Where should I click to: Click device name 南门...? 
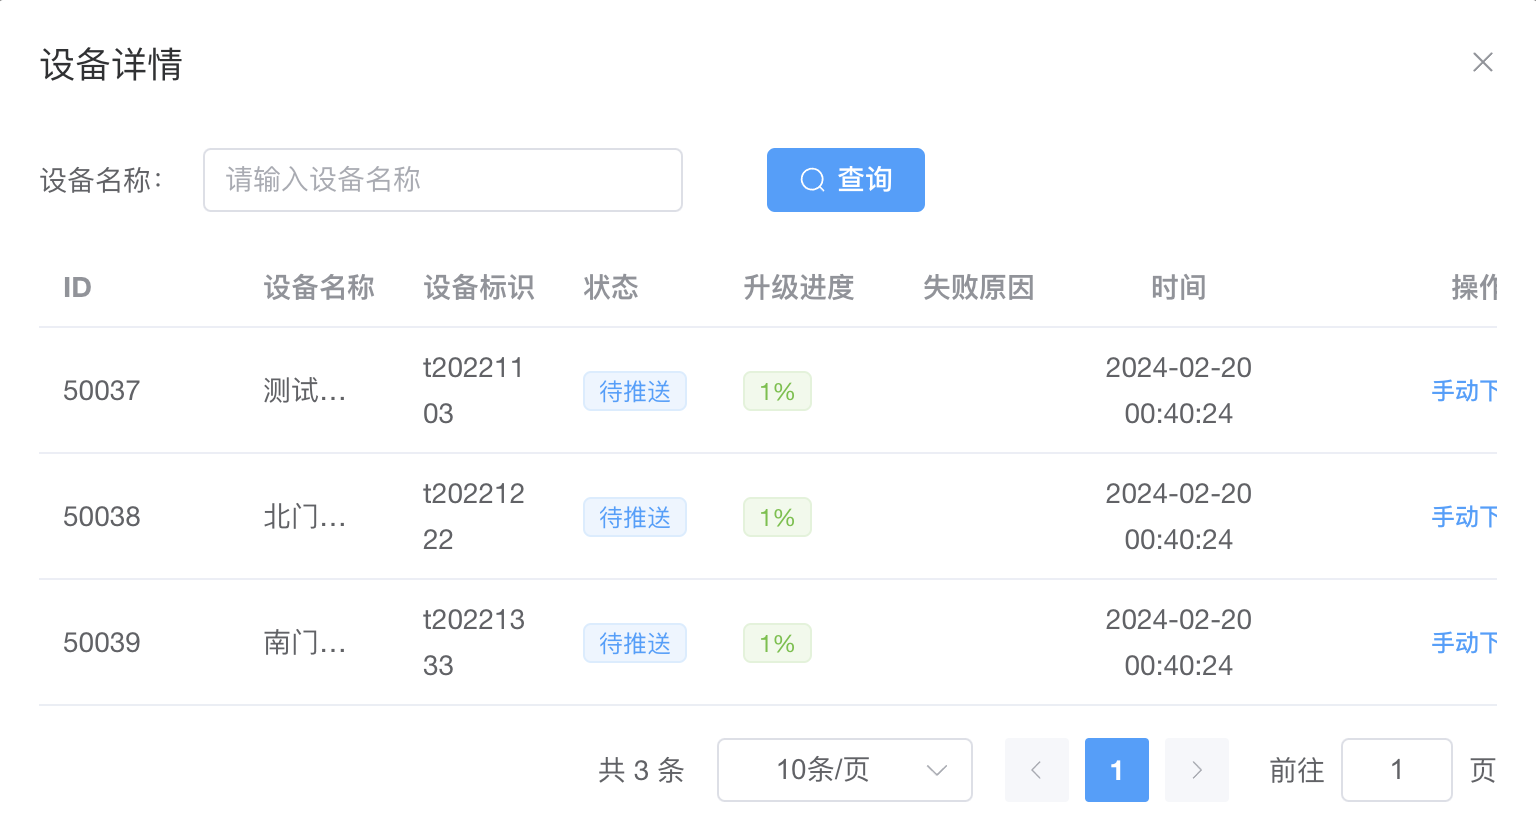[x=305, y=643]
